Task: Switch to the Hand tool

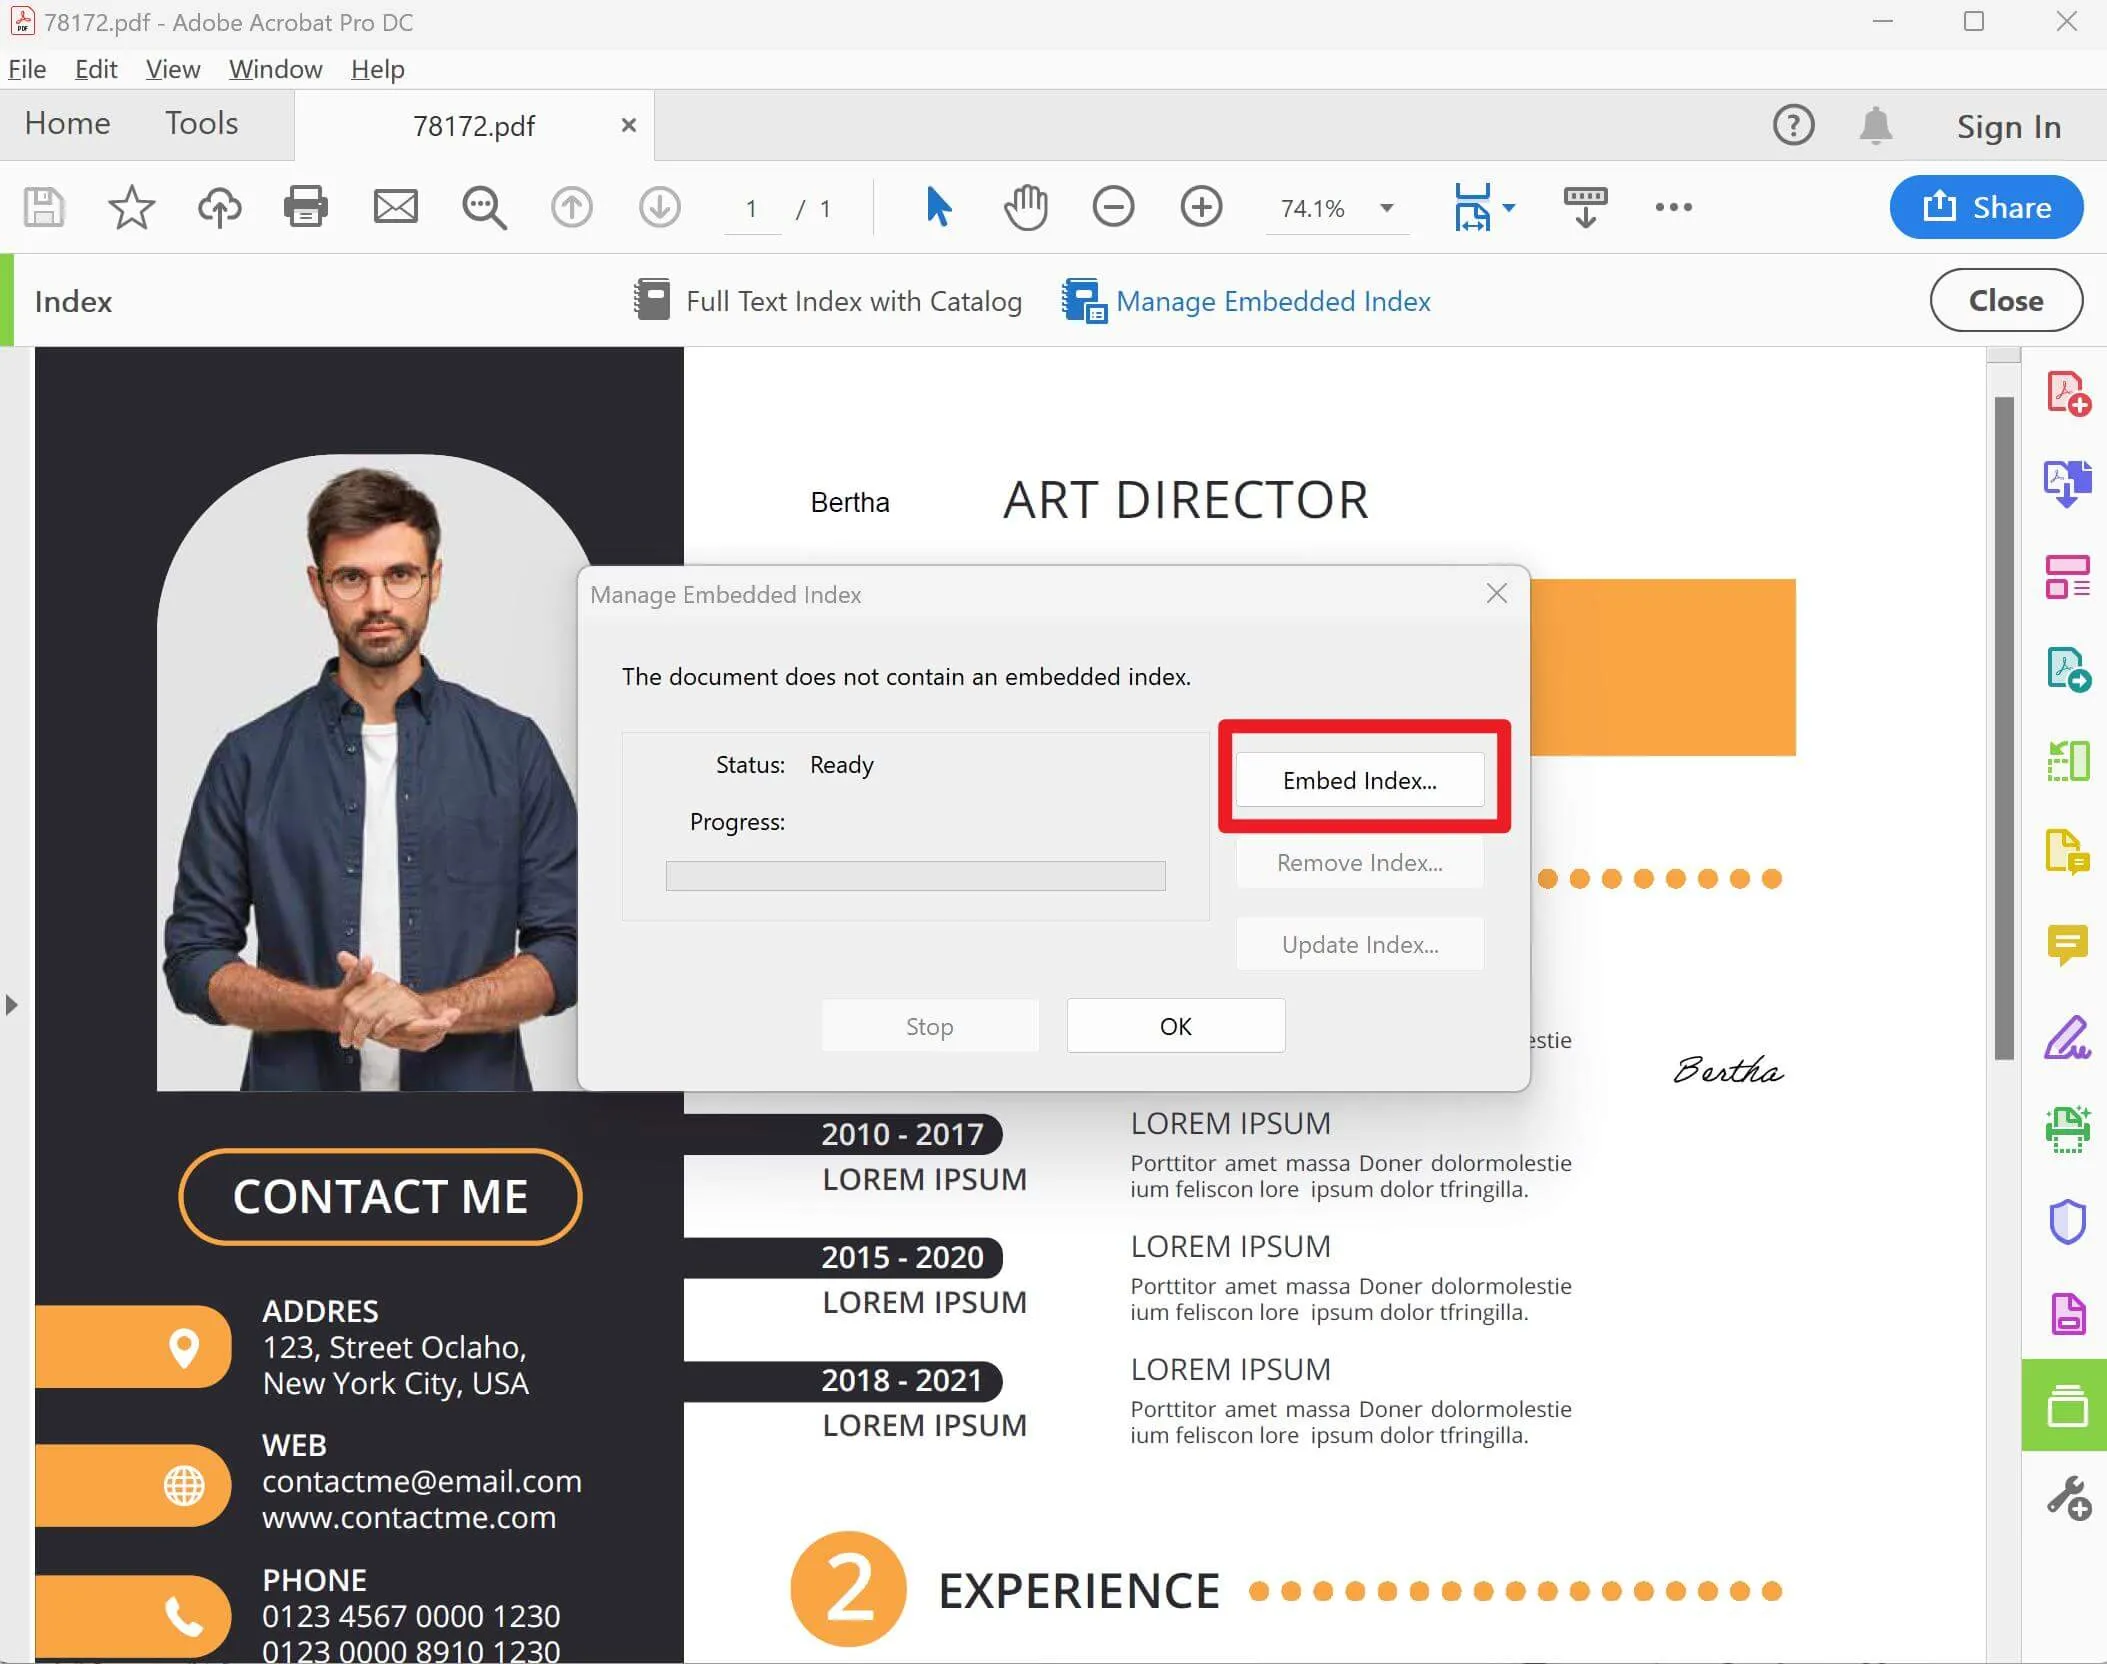Action: click(1025, 207)
